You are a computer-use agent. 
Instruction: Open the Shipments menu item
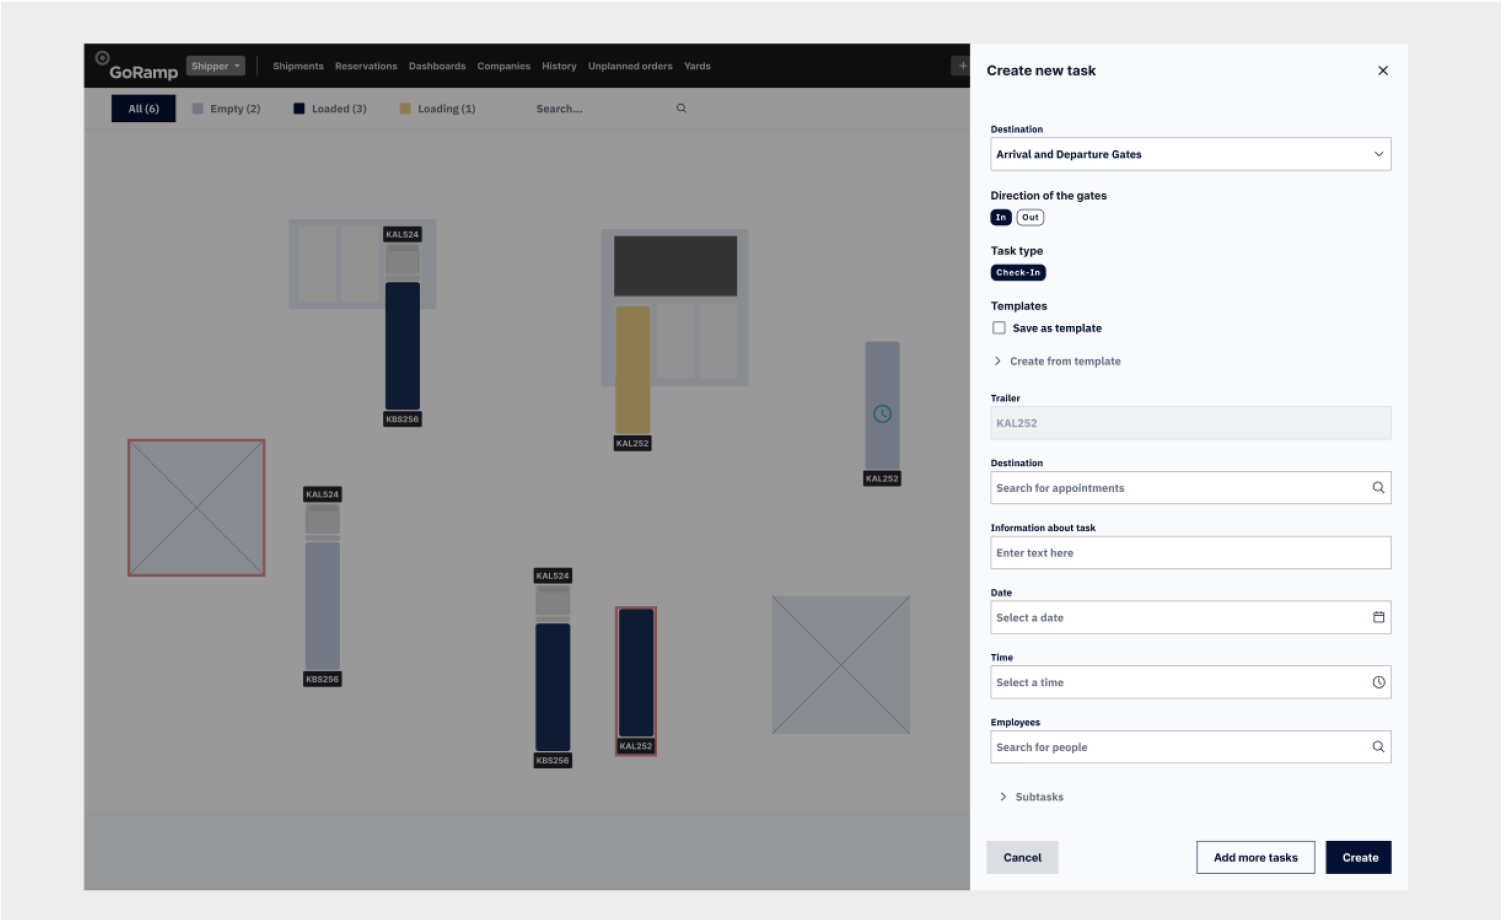(x=298, y=66)
